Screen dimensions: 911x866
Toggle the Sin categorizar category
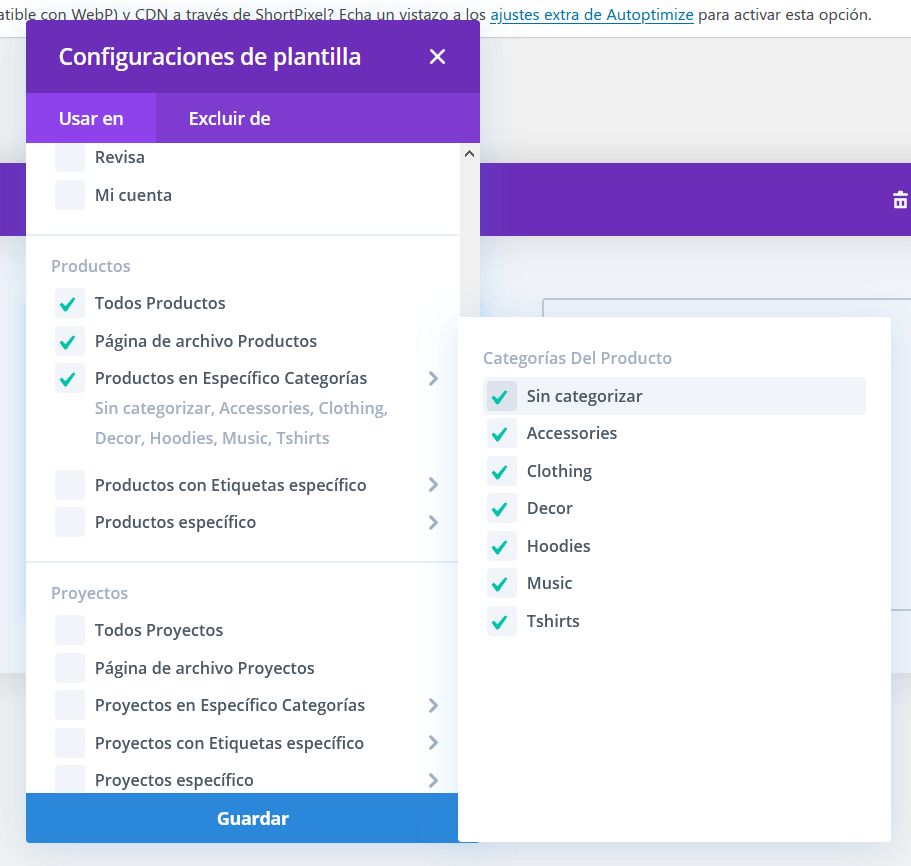(501, 396)
